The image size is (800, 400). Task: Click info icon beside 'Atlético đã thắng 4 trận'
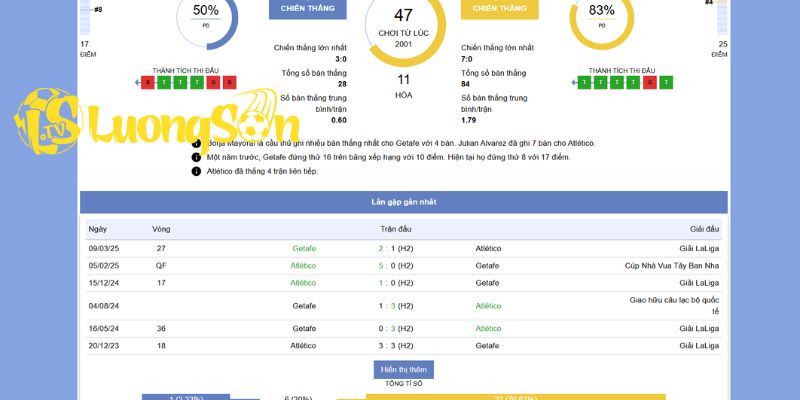pyautogui.click(x=196, y=171)
